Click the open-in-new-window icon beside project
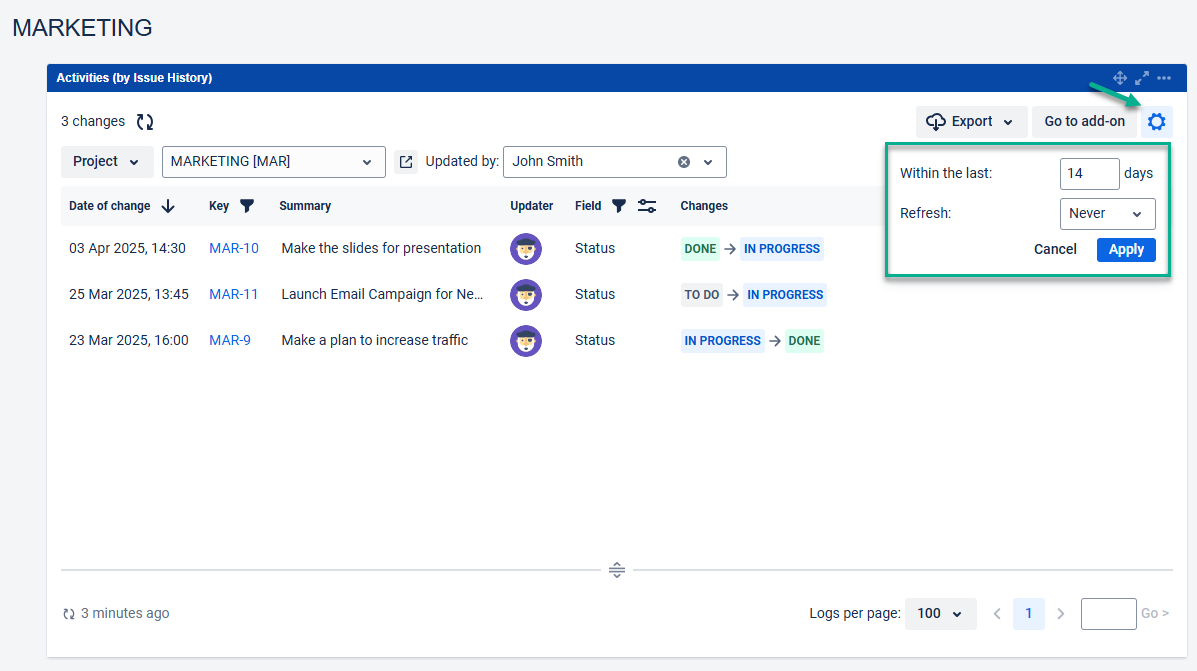 406,162
